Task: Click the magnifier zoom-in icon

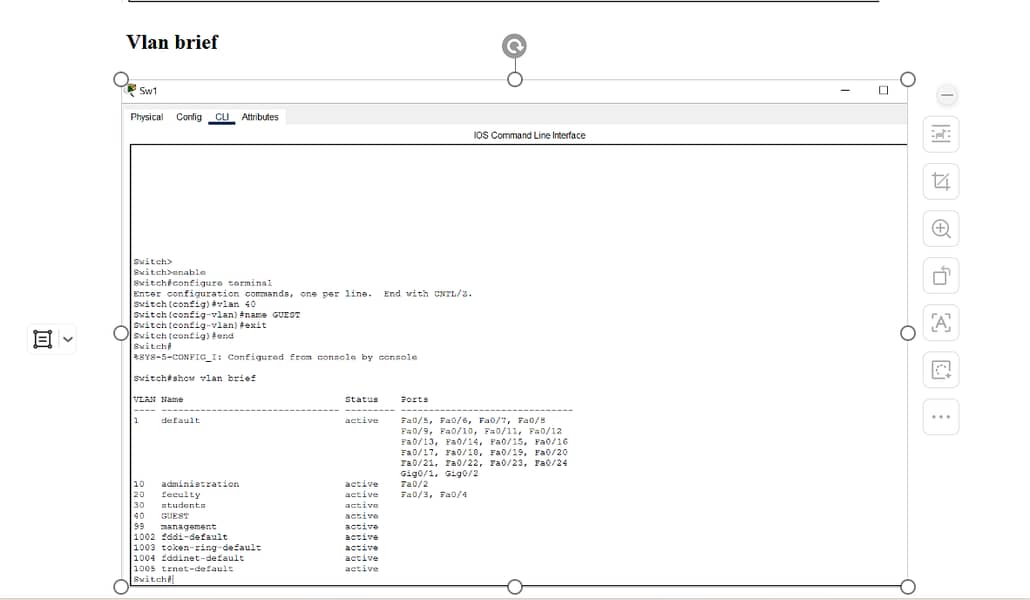Action: coord(941,229)
